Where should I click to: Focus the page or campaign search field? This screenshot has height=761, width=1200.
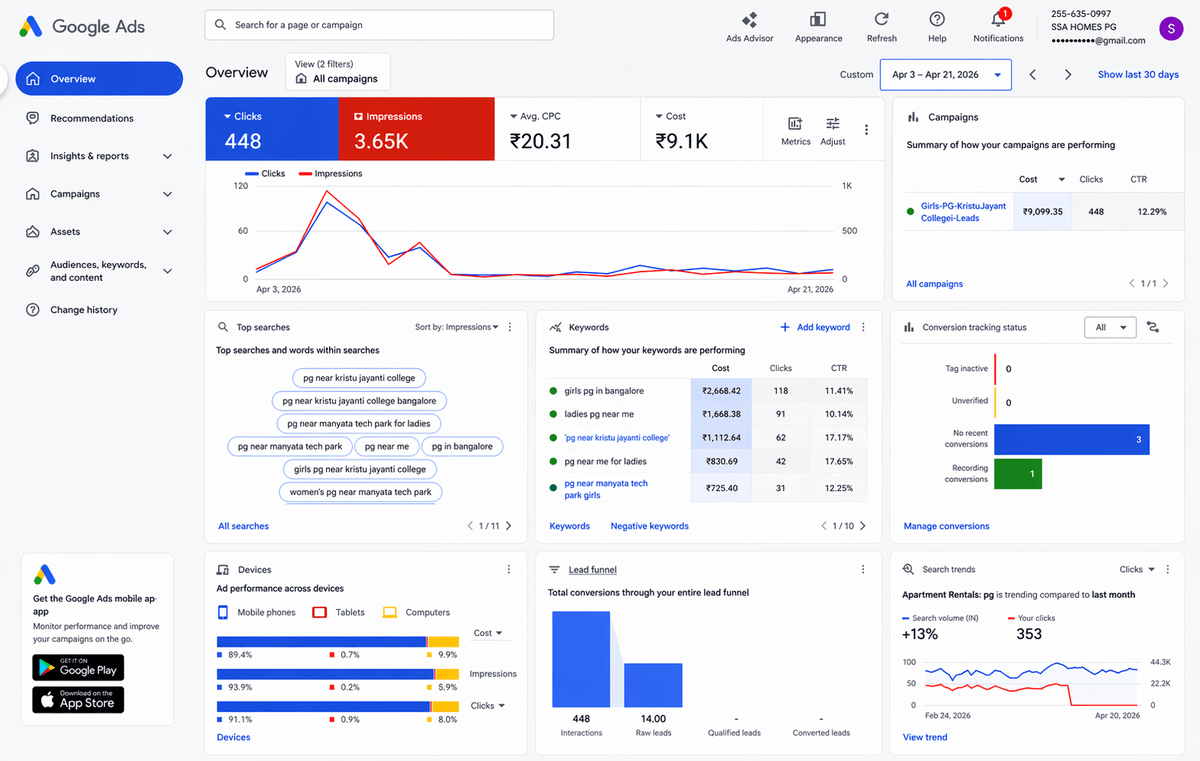[379, 25]
